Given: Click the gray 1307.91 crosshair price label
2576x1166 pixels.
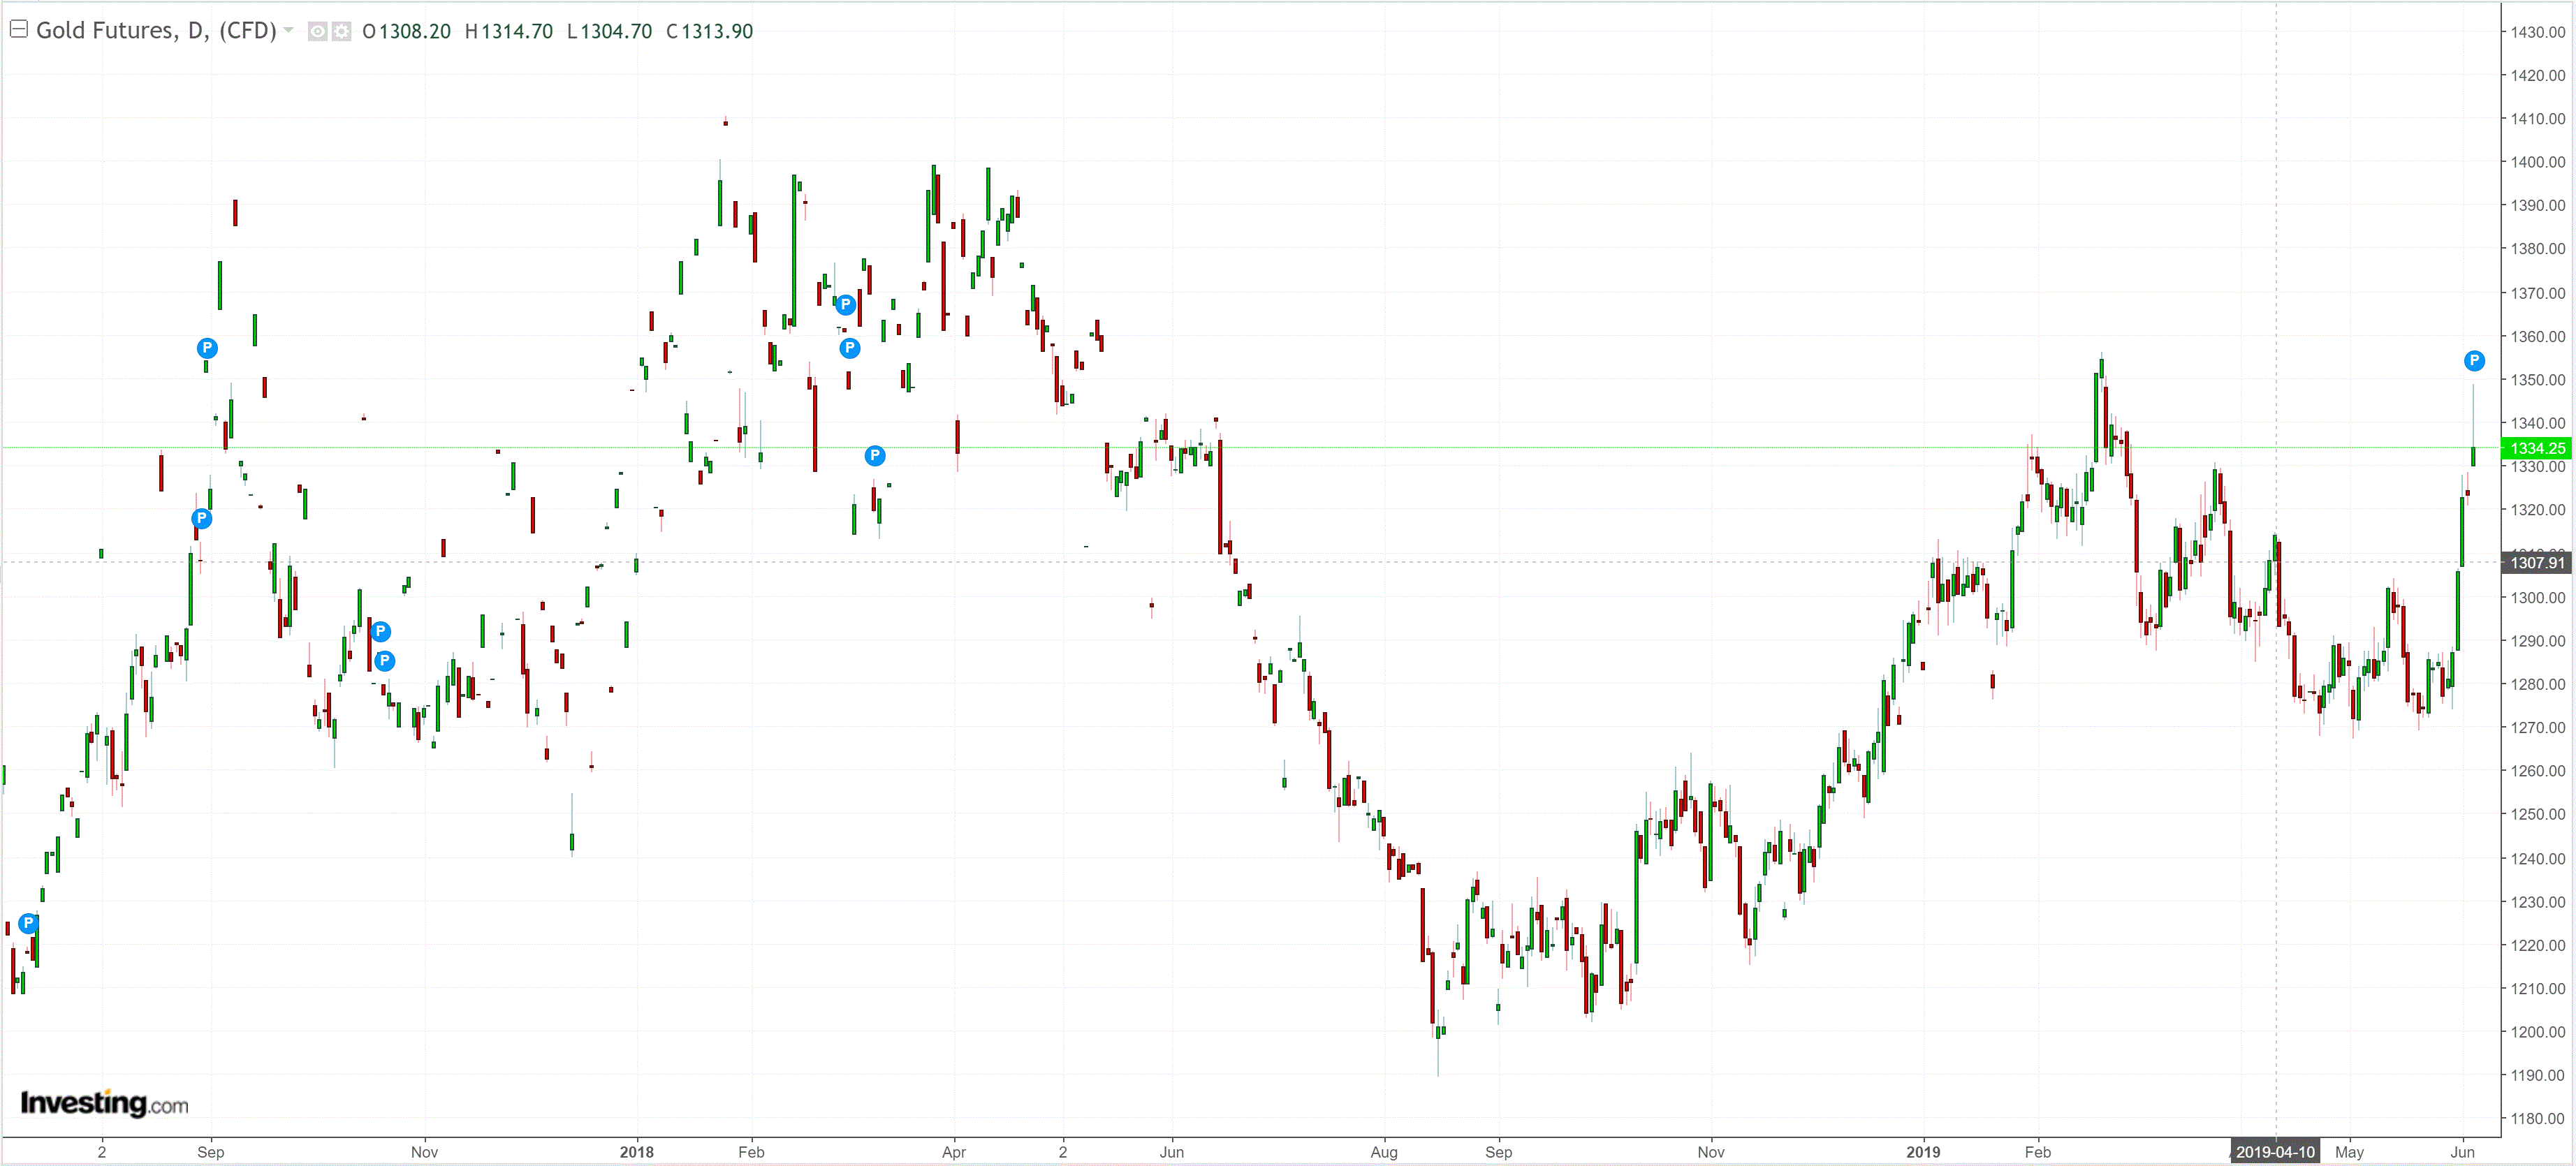Looking at the screenshot, I should [2537, 562].
